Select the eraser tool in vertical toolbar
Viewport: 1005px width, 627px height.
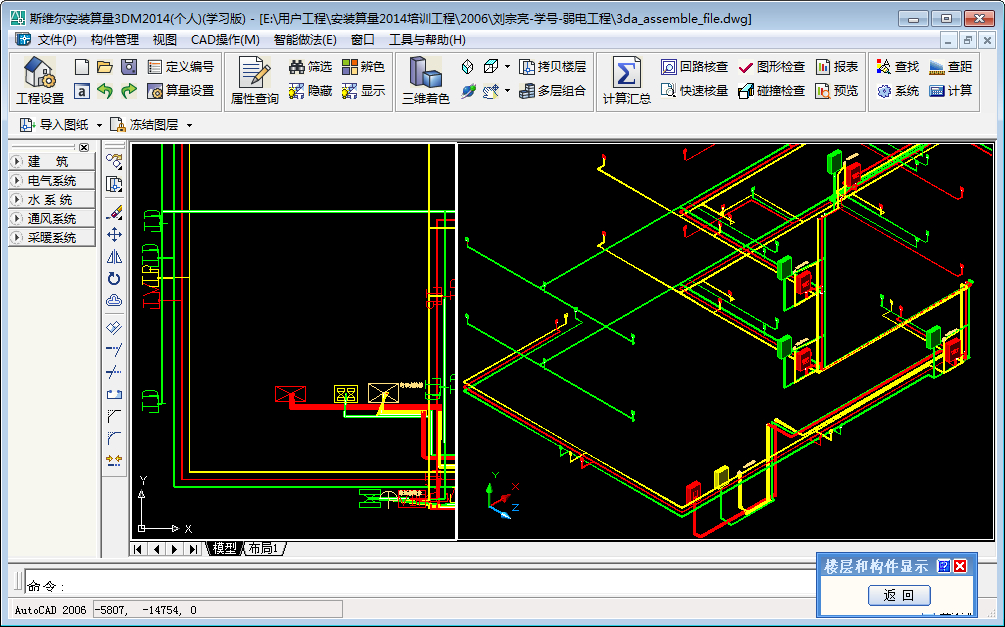(x=114, y=213)
